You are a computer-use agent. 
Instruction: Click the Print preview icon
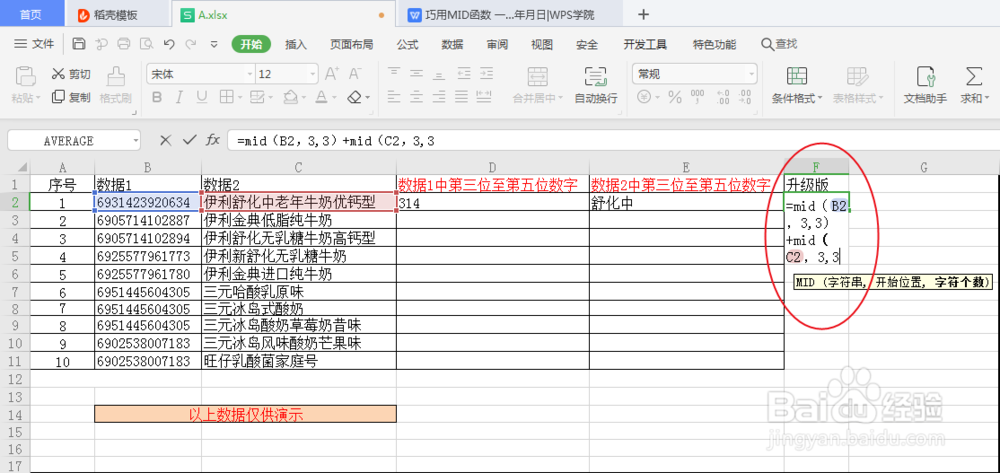pos(147,44)
